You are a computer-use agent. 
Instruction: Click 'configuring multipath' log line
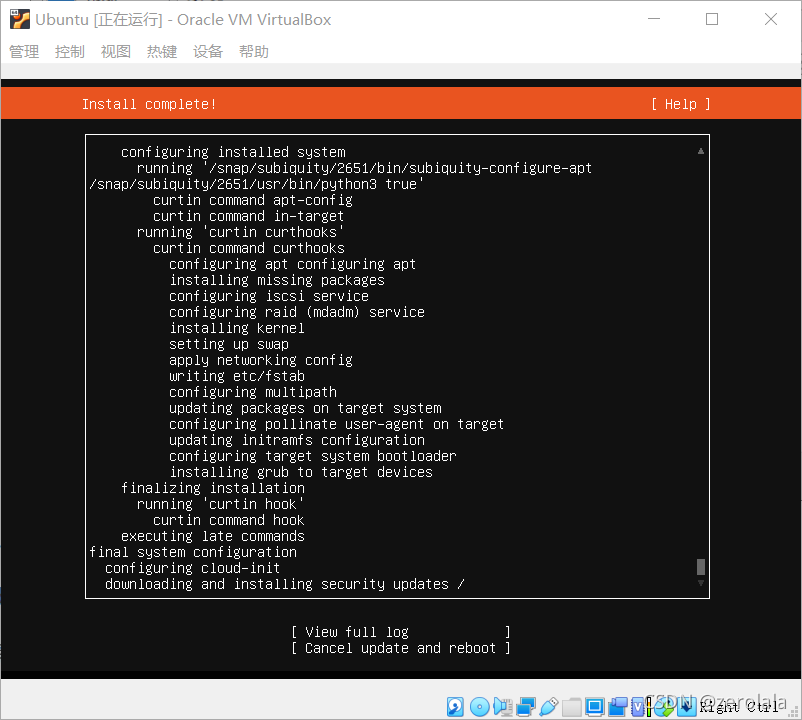(253, 392)
